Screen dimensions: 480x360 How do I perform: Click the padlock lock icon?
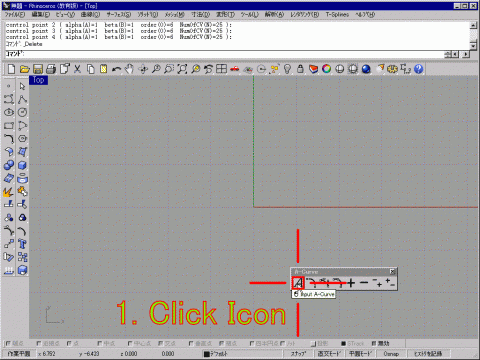pyautogui.click(x=300, y=69)
